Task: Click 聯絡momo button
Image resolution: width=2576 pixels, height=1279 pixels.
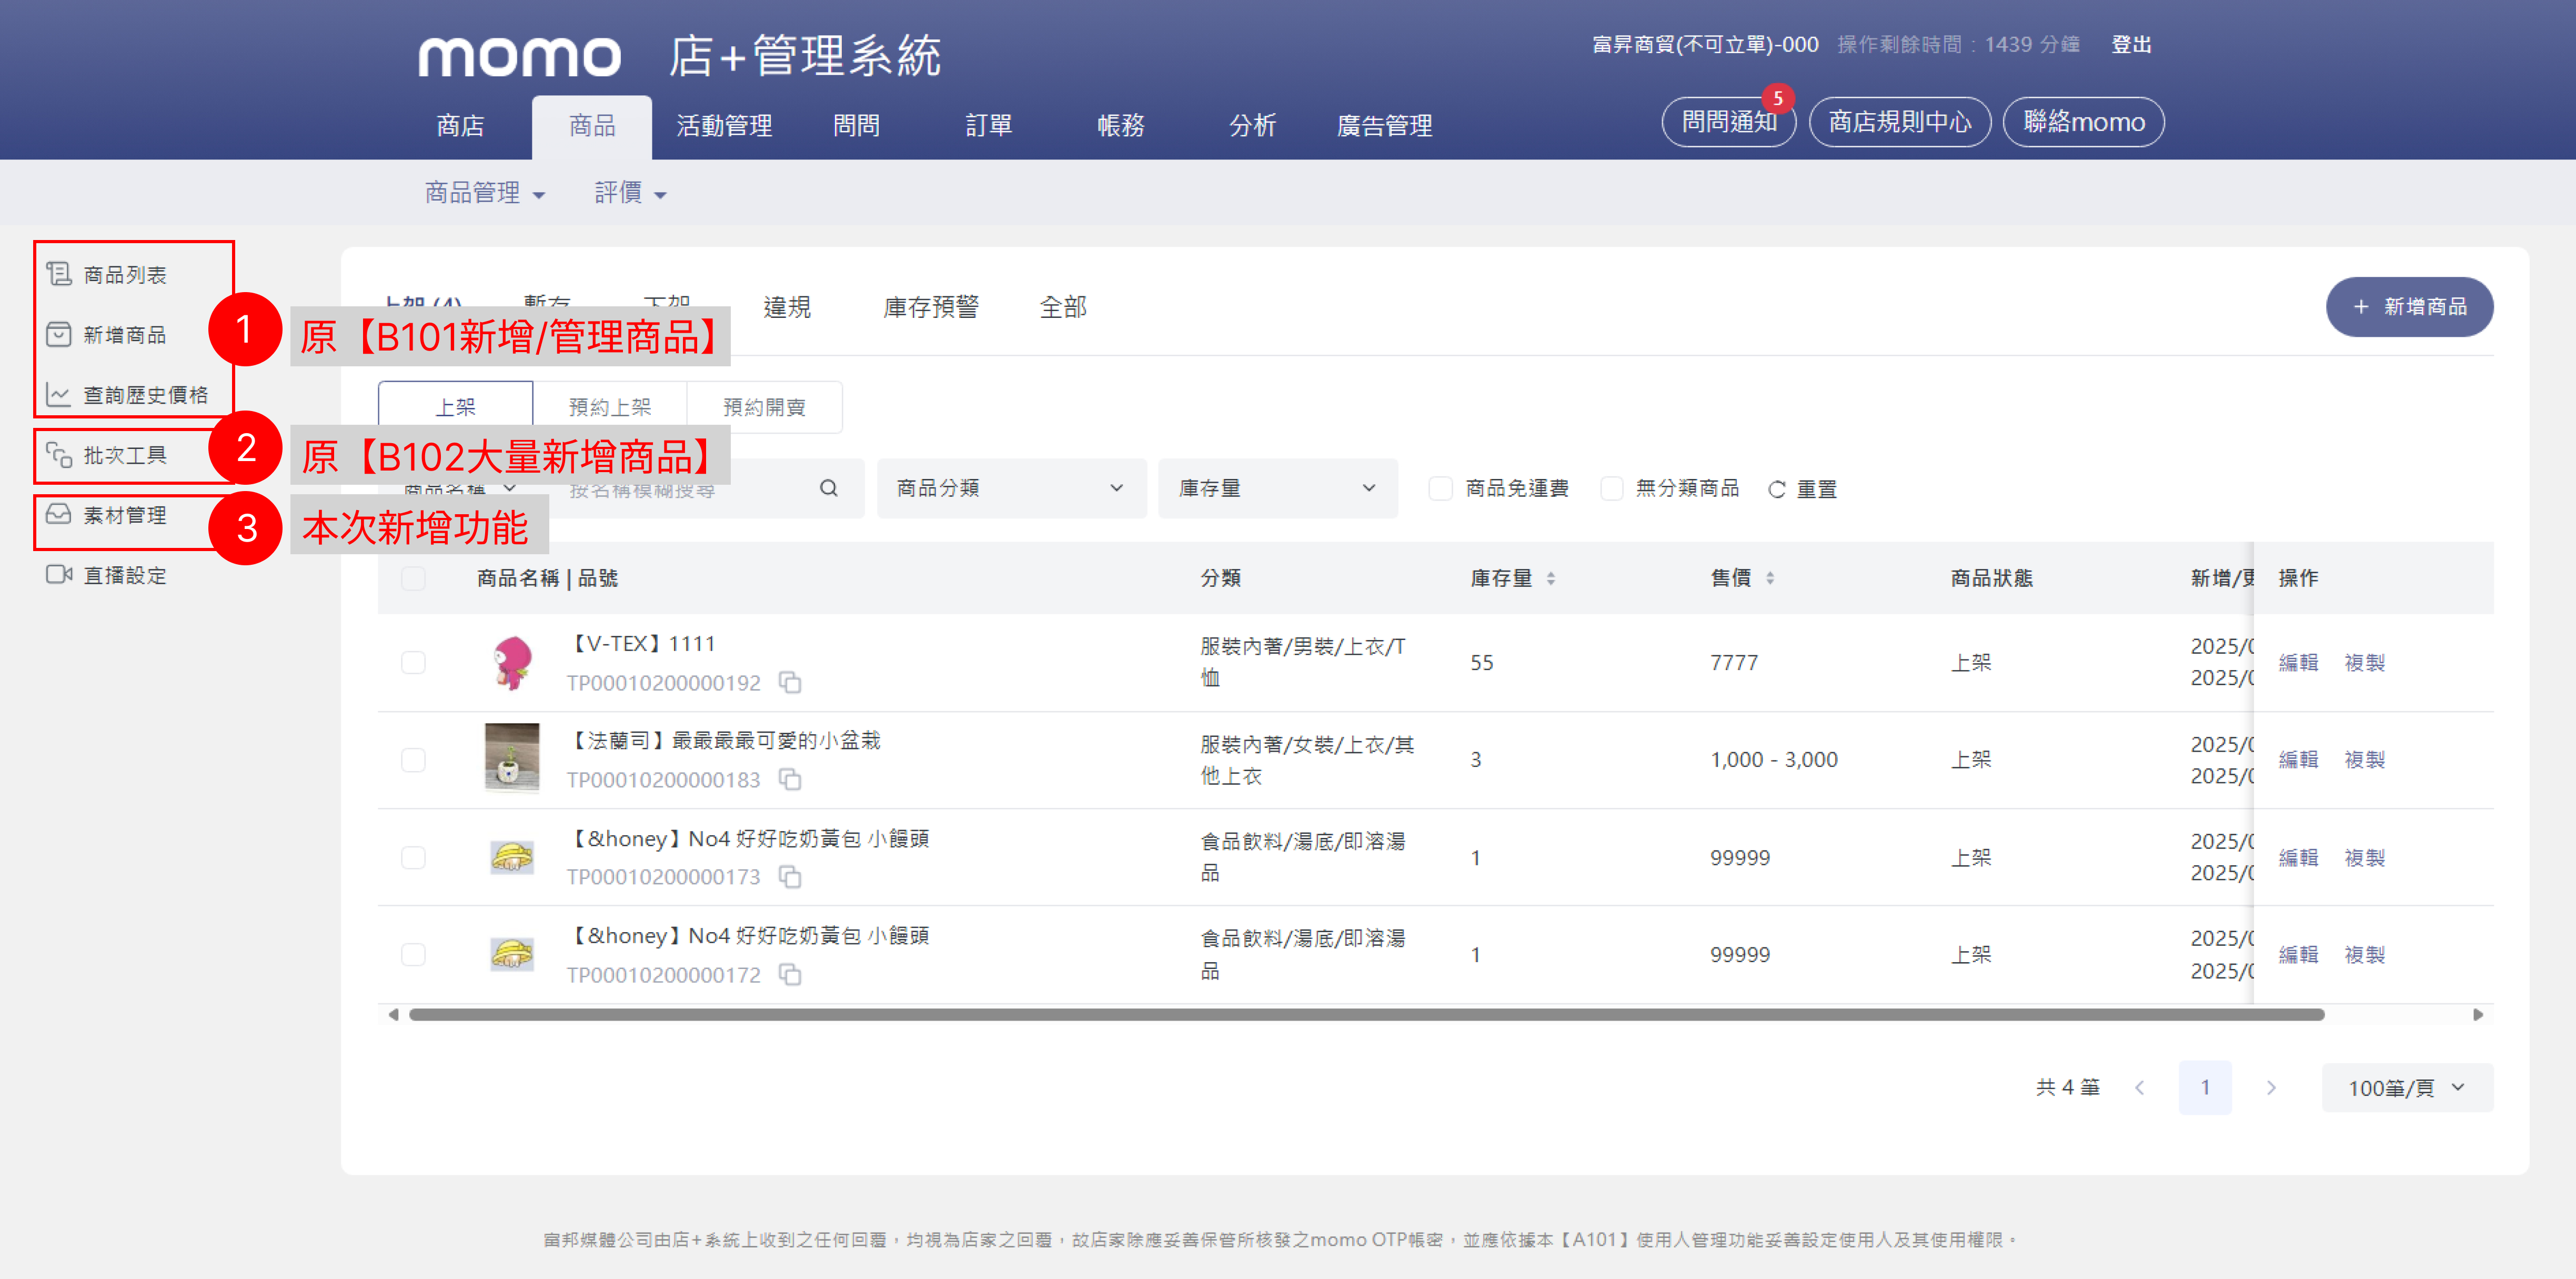Action: point(2083,122)
